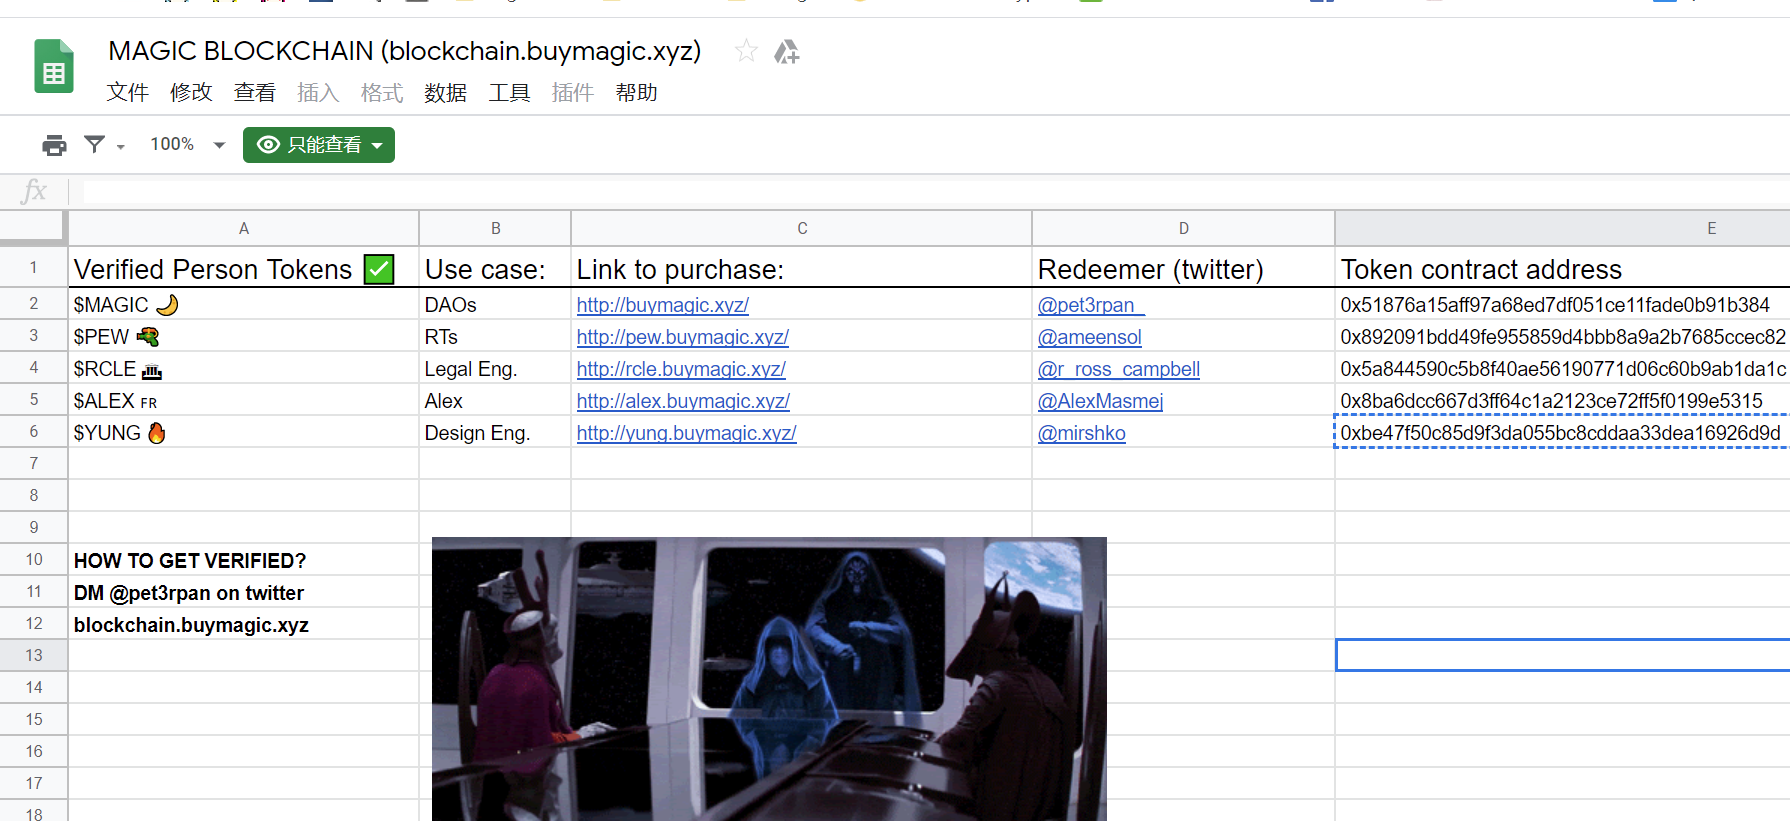Click the Star Wars hologram image
Viewport: 1790px width, 821px height.
pyautogui.click(x=769, y=679)
